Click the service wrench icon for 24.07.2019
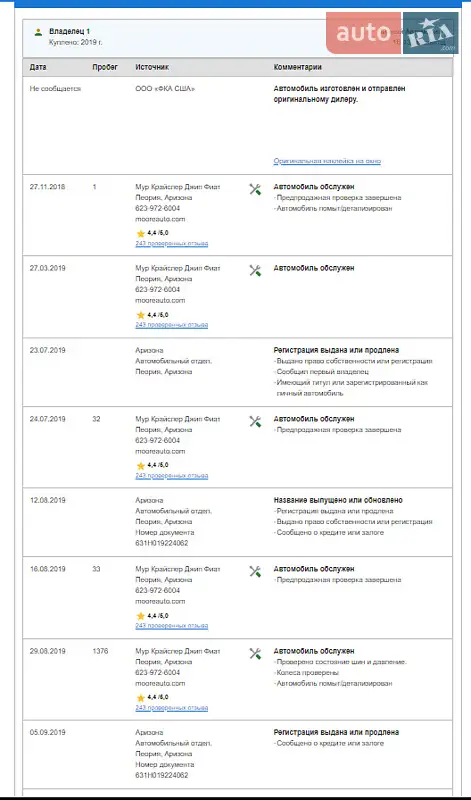 click(x=255, y=421)
